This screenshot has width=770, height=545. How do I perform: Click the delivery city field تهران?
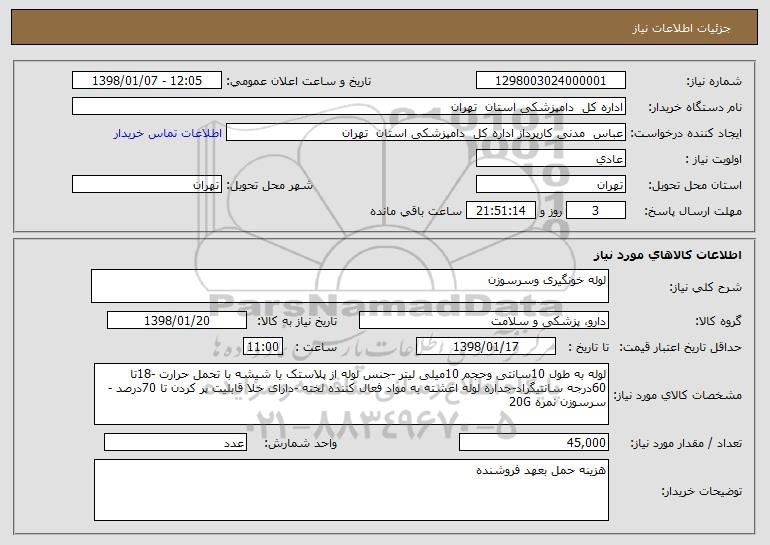(x=147, y=185)
